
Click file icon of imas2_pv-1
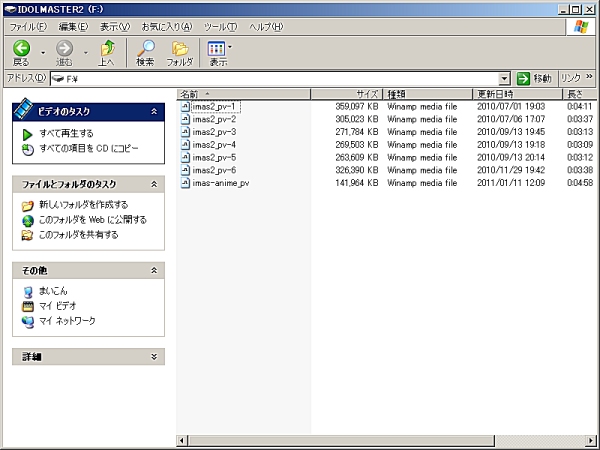click(185, 106)
